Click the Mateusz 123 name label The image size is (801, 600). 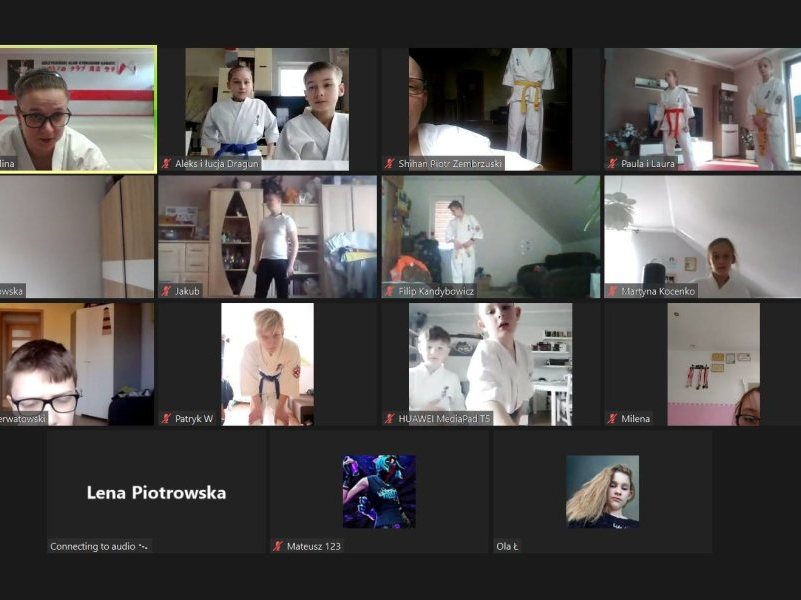(314, 546)
